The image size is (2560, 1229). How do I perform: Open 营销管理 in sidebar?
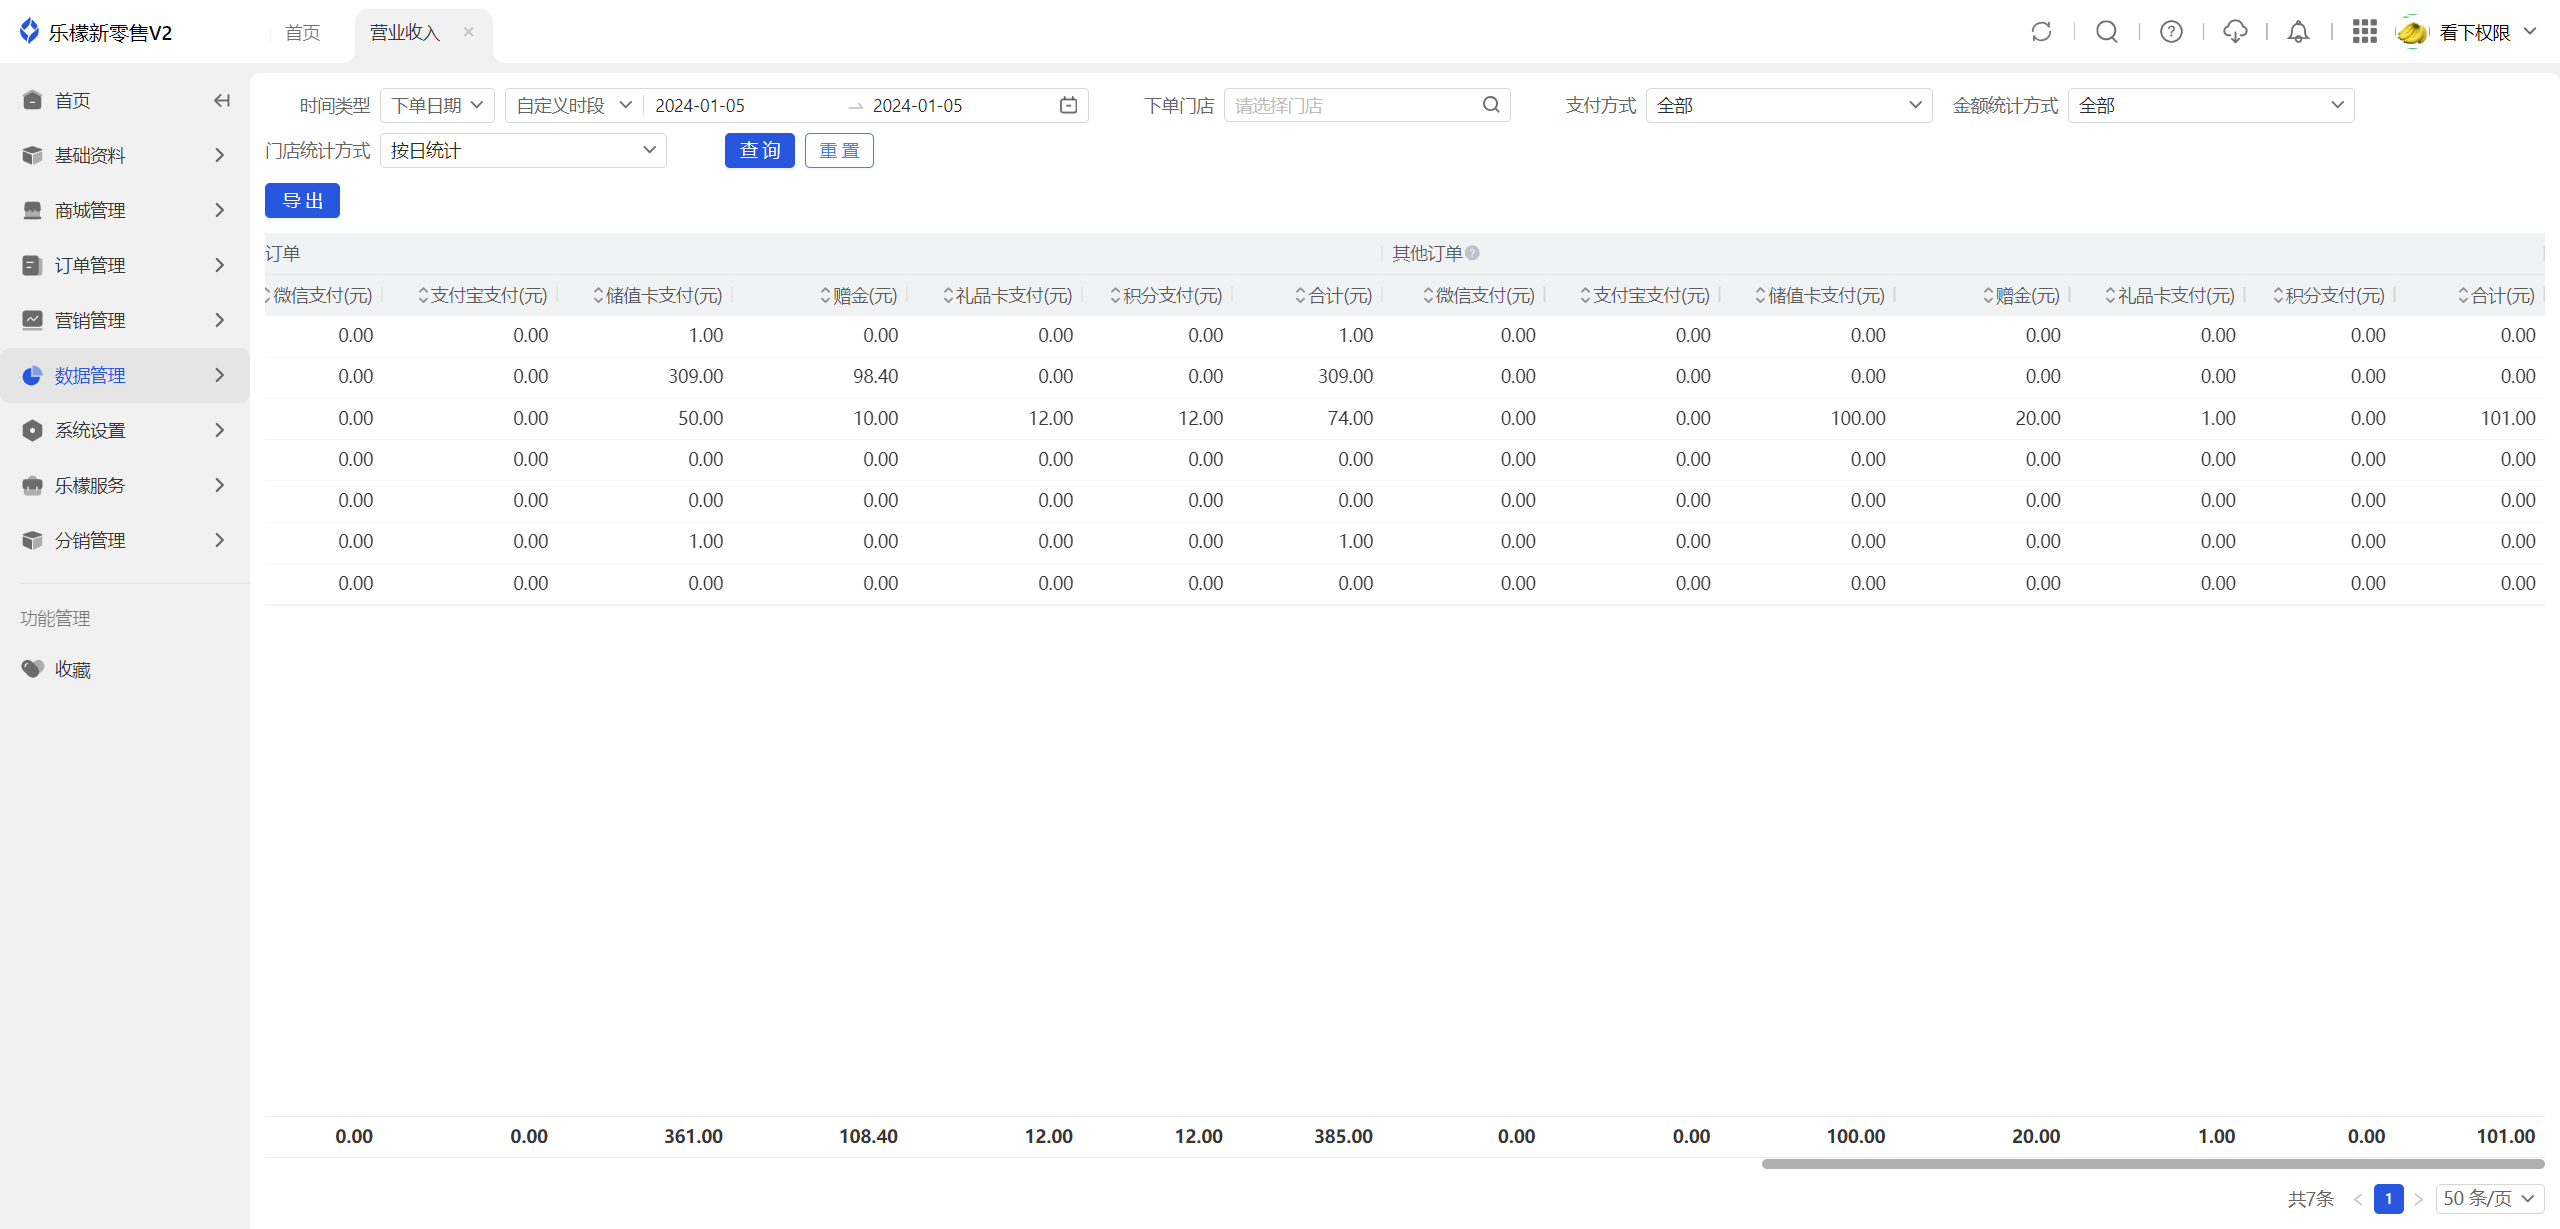click(x=125, y=320)
